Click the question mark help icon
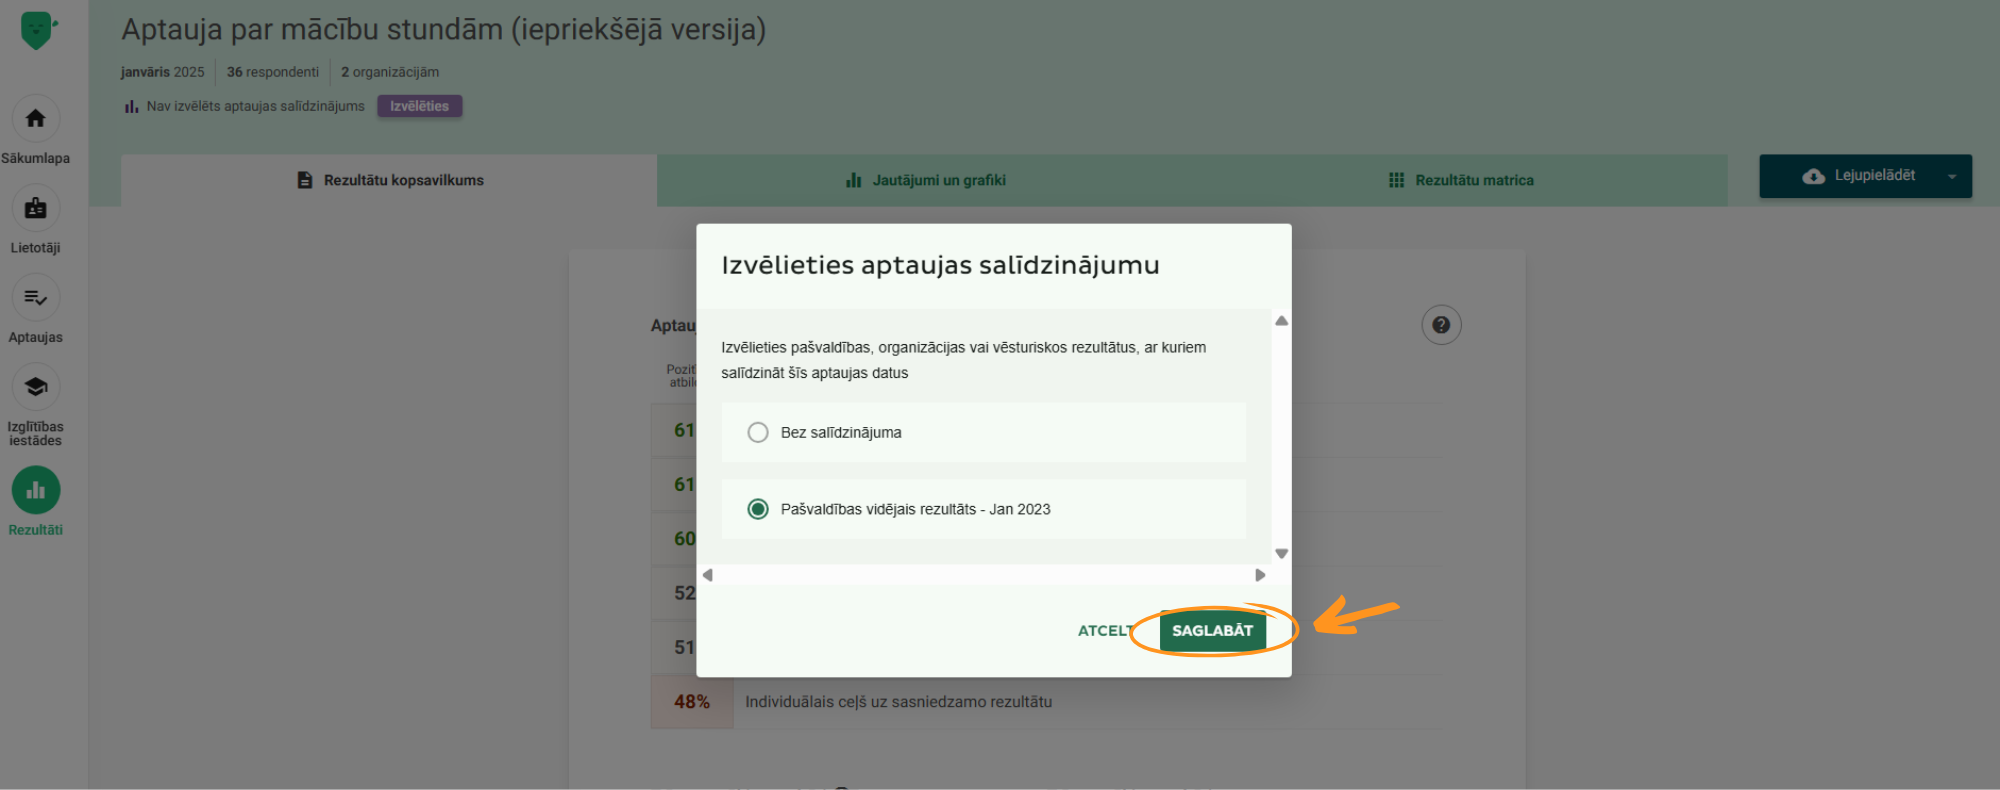 (x=1441, y=325)
